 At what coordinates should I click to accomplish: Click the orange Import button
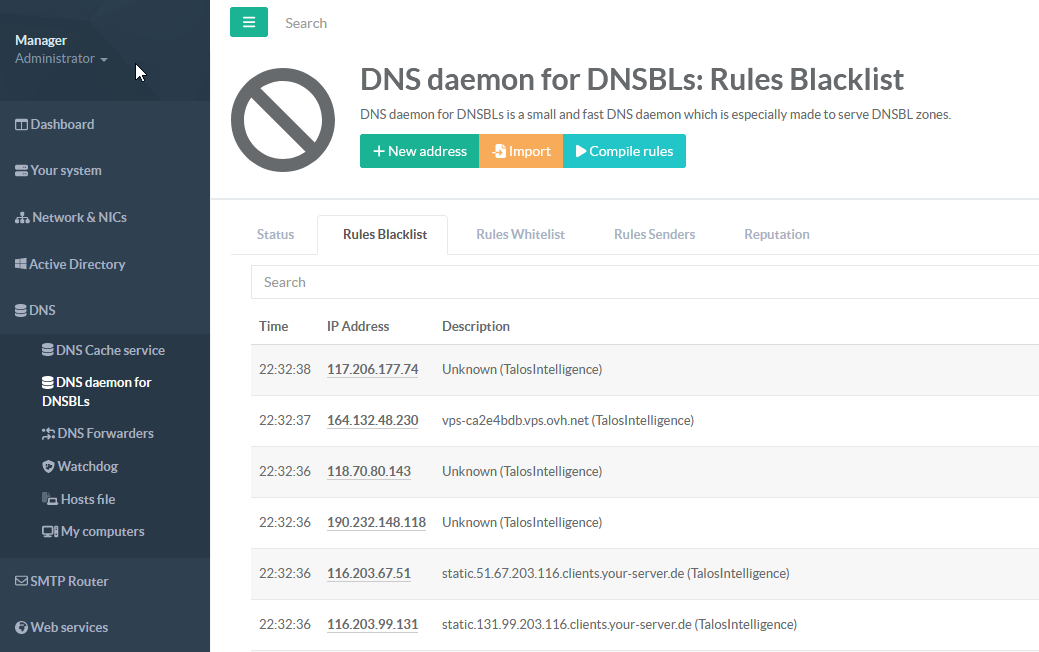point(521,151)
